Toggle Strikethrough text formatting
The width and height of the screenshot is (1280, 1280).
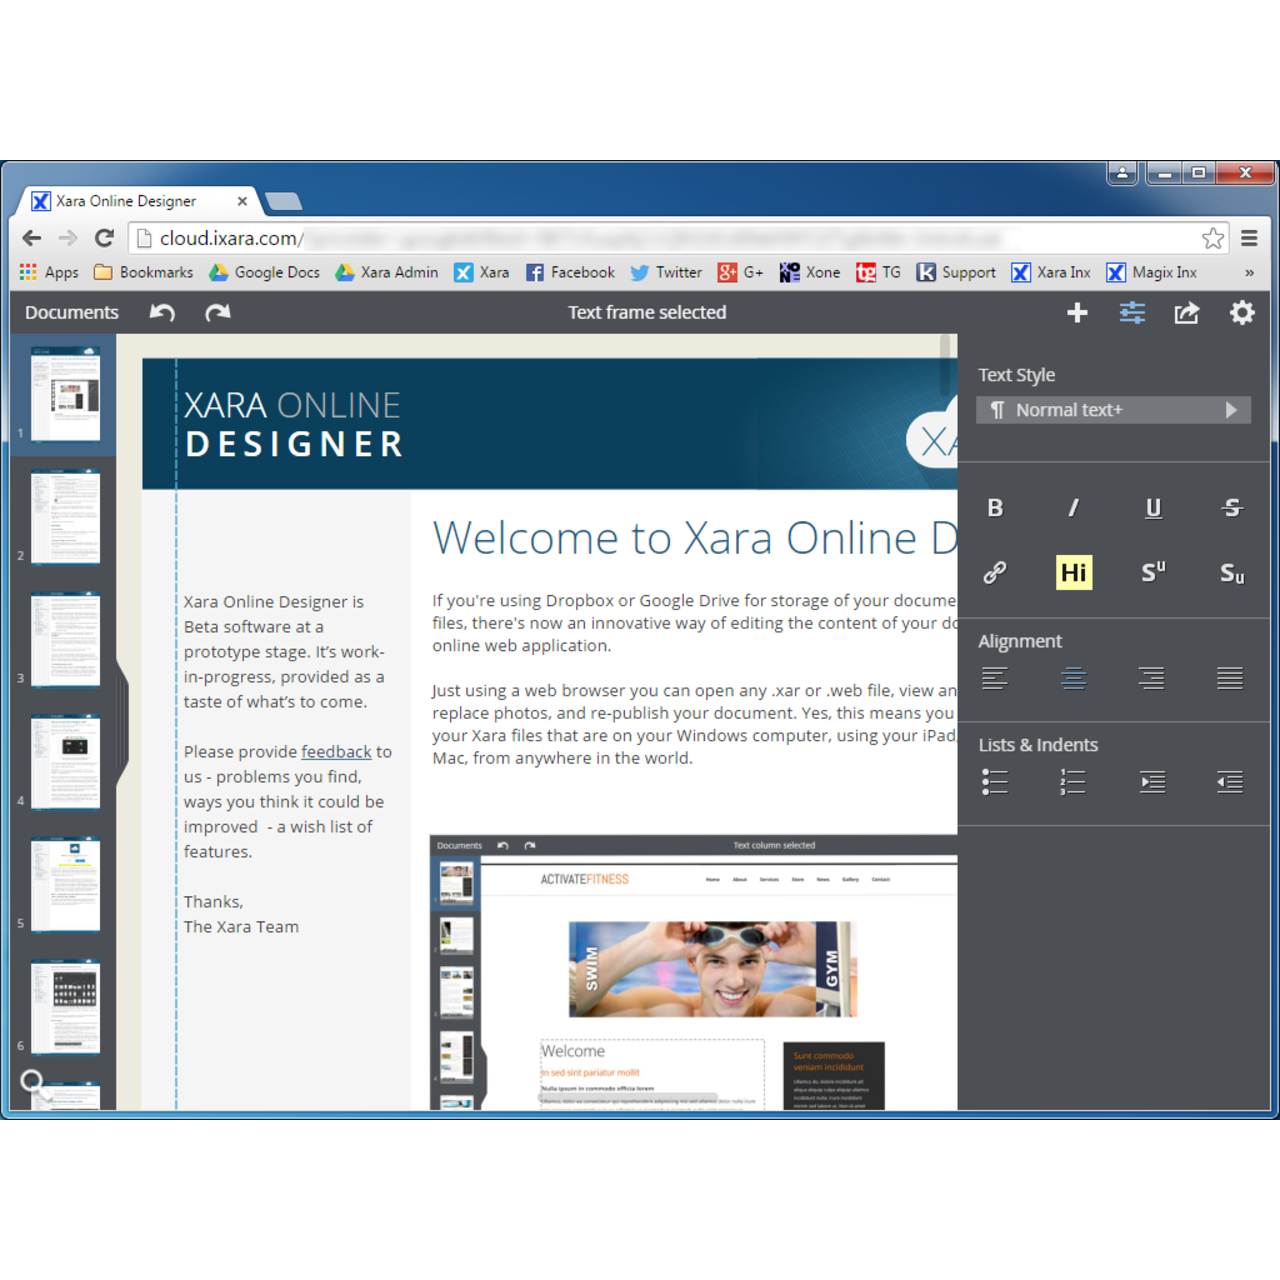point(1232,508)
